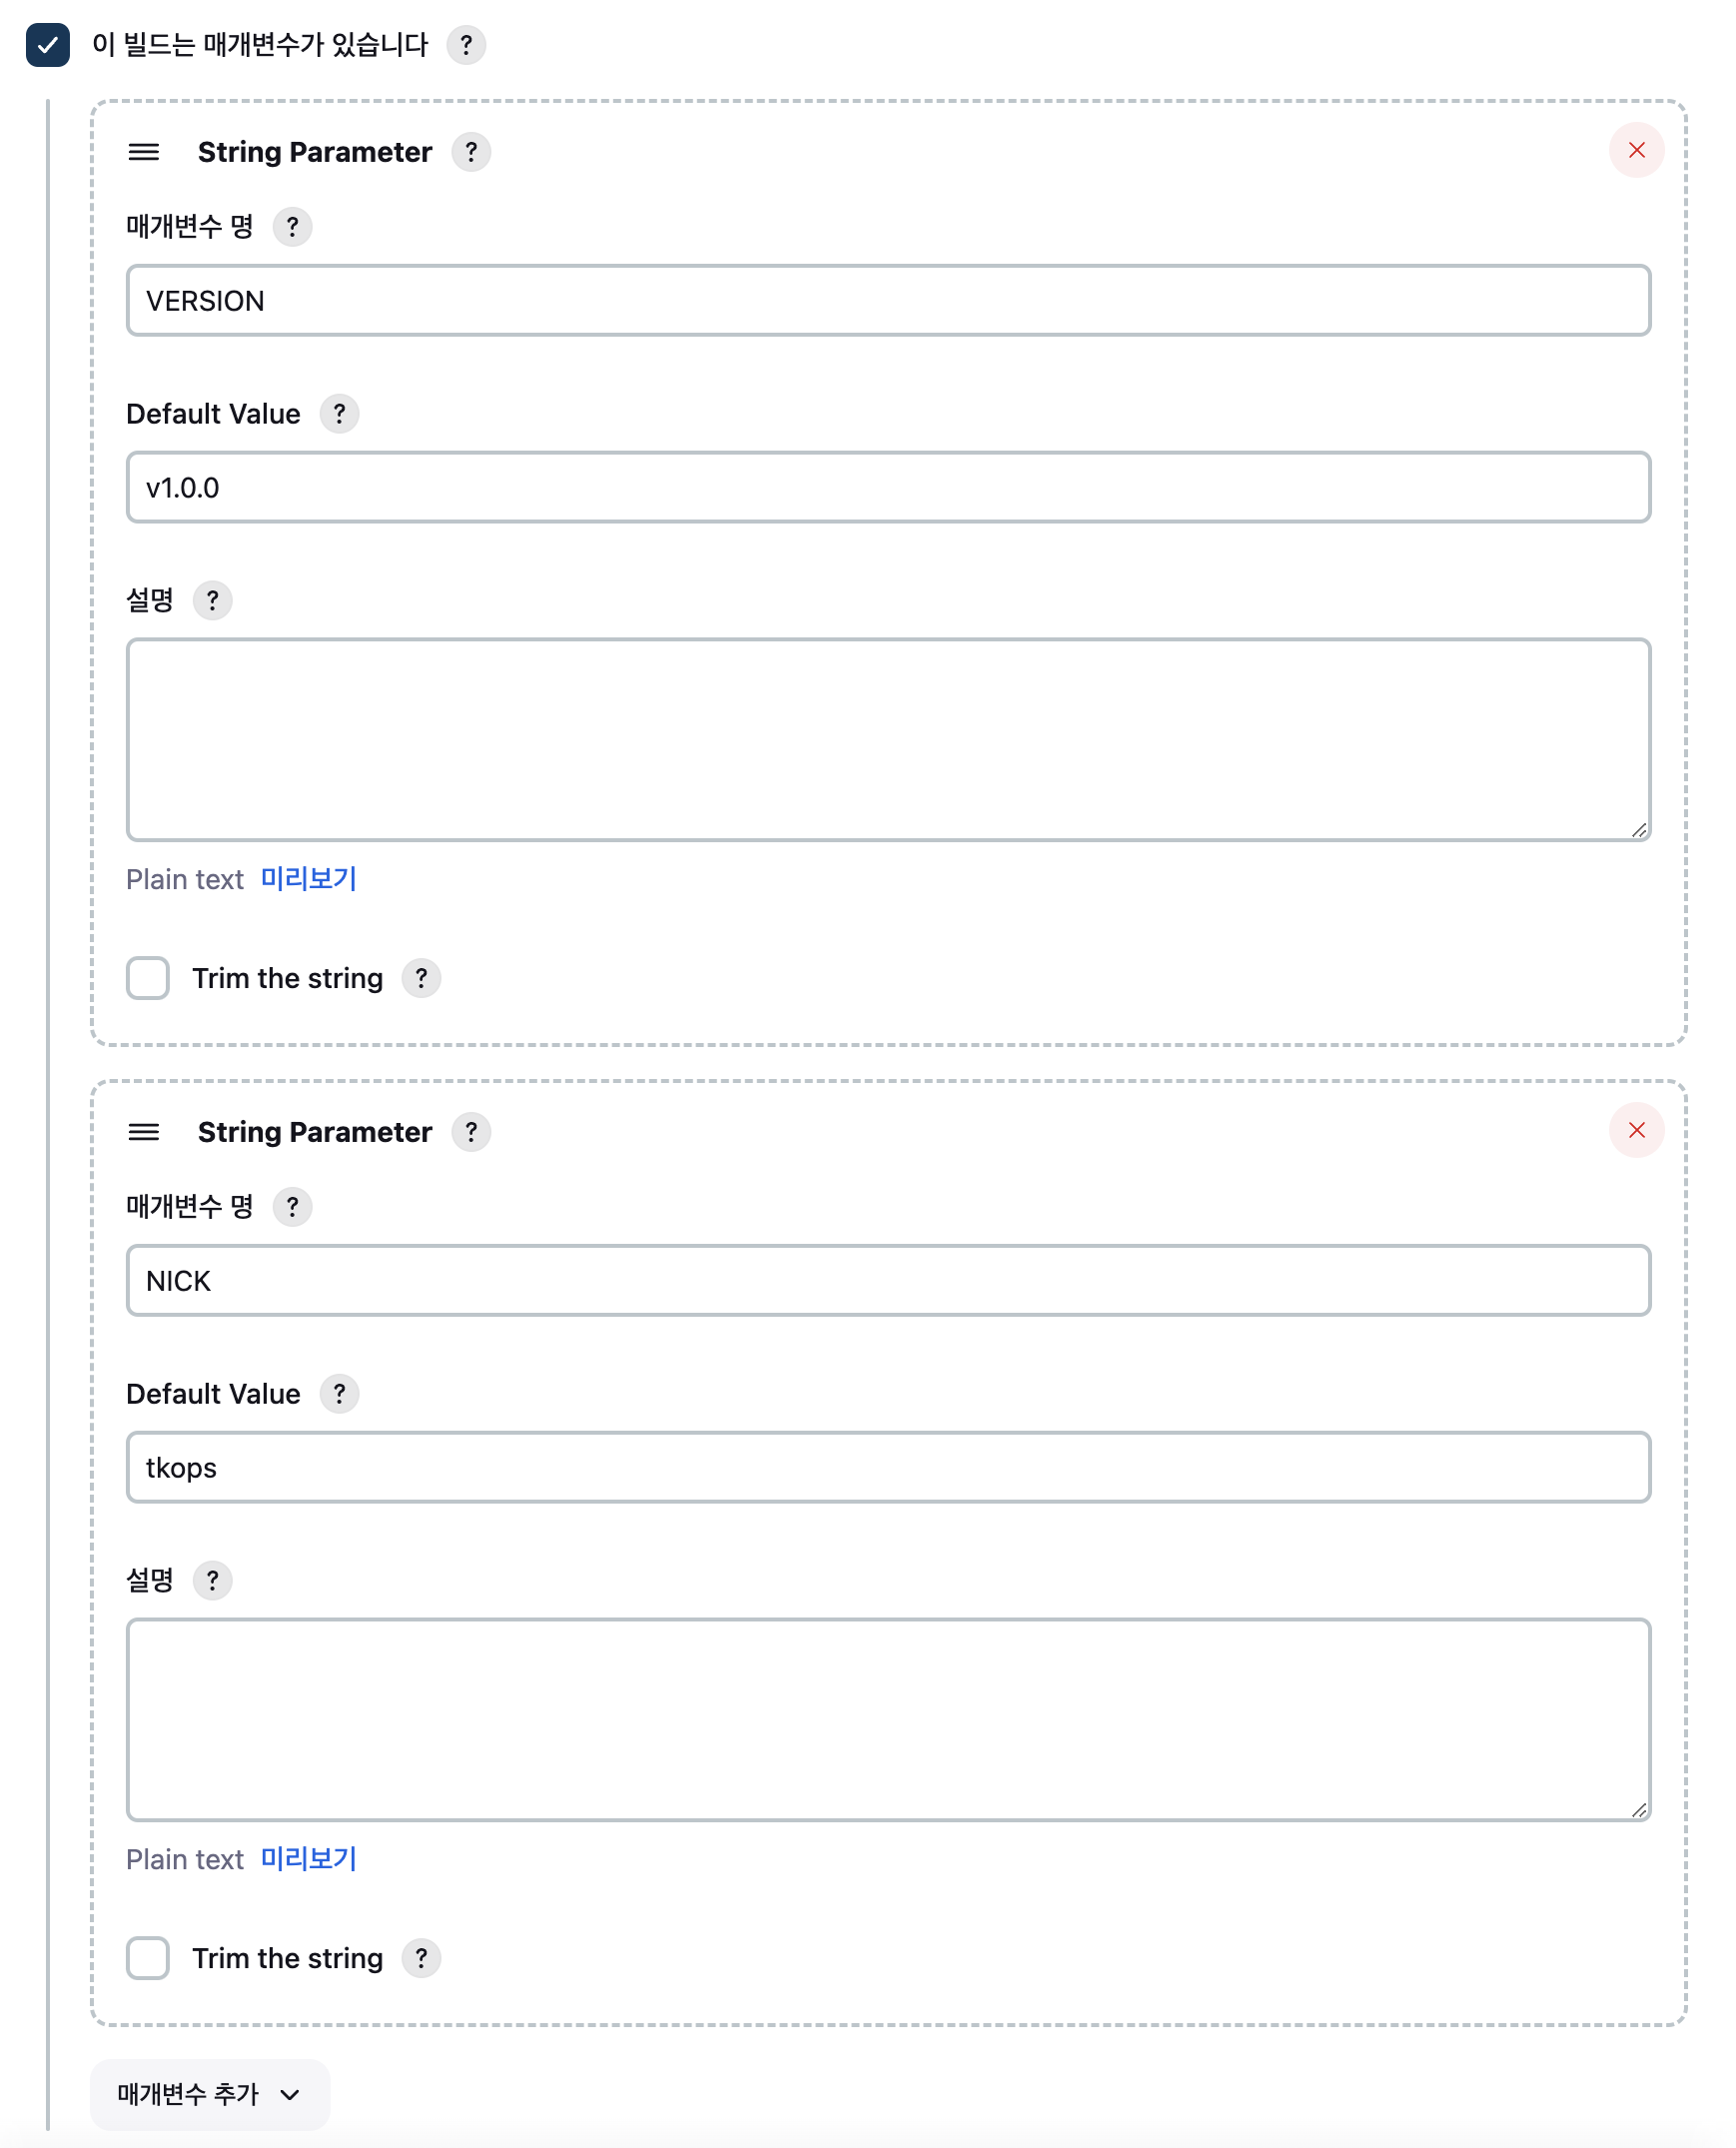The width and height of the screenshot is (1736, 2148).
Task: Open help for VERSION's 매개변수 명 field
Action: click(x=292, y=227)
